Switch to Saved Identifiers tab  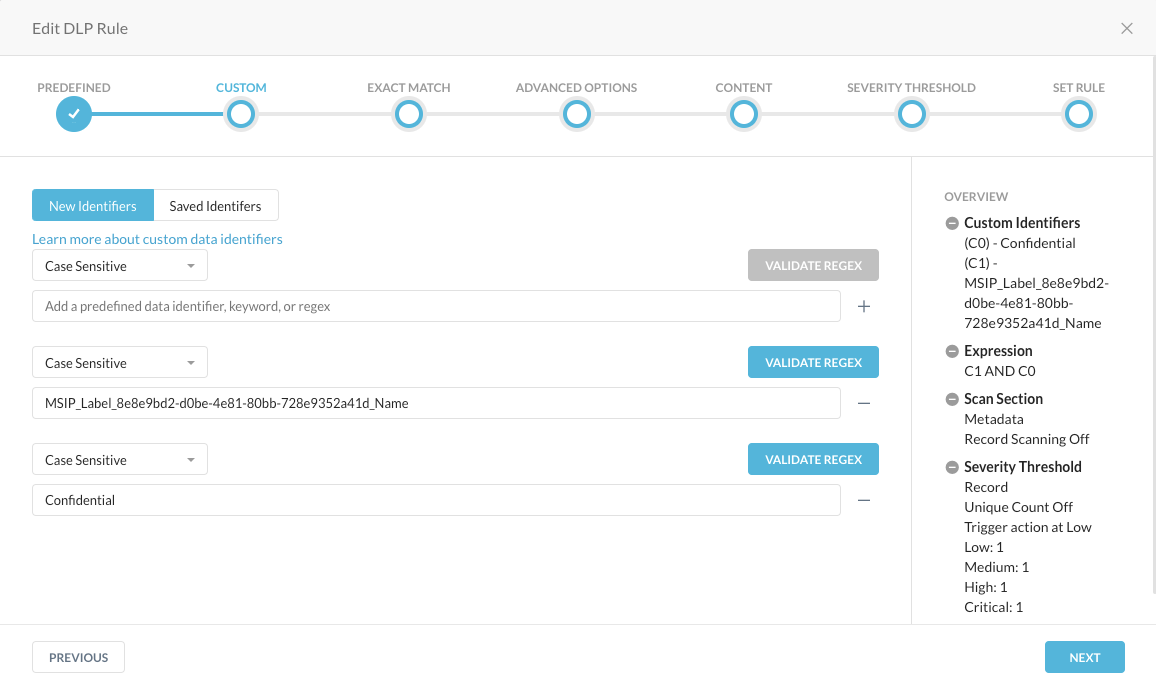tap(215, 206)
